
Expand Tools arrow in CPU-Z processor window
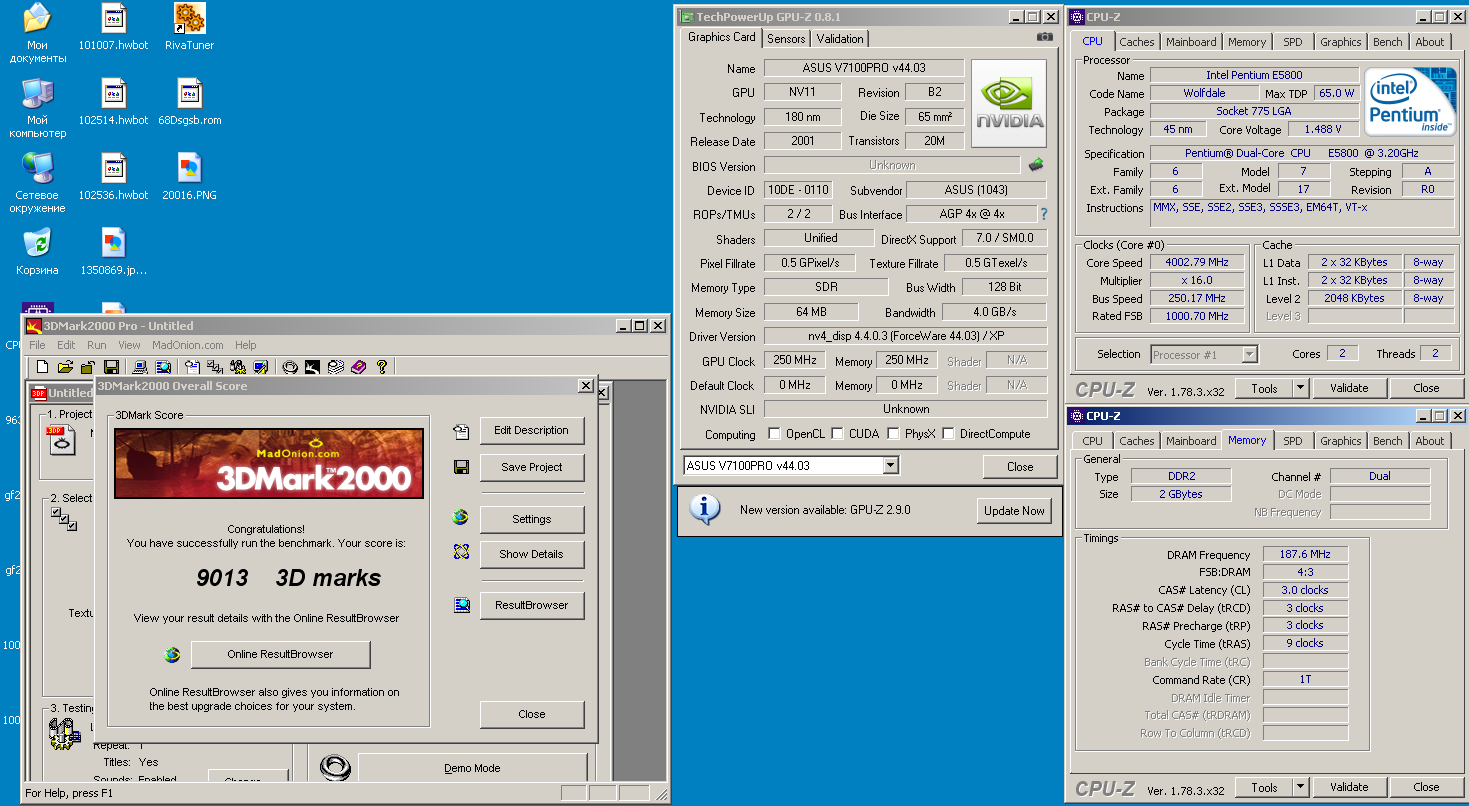[x=1300, y=388]
